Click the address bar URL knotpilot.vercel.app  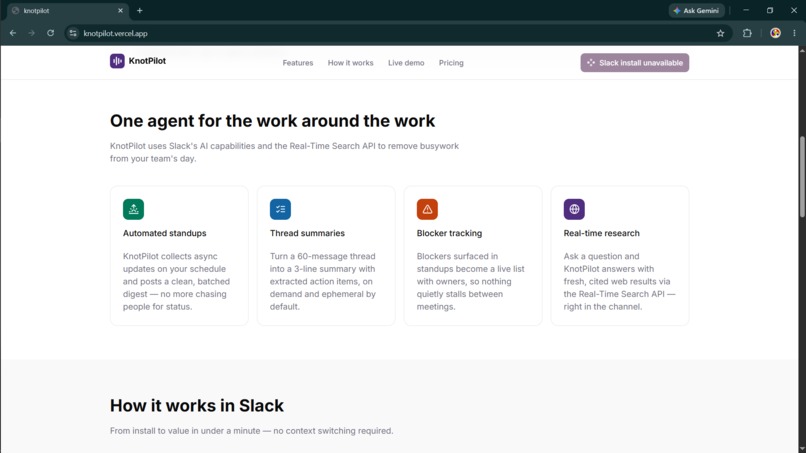click(x=115, y=33)
